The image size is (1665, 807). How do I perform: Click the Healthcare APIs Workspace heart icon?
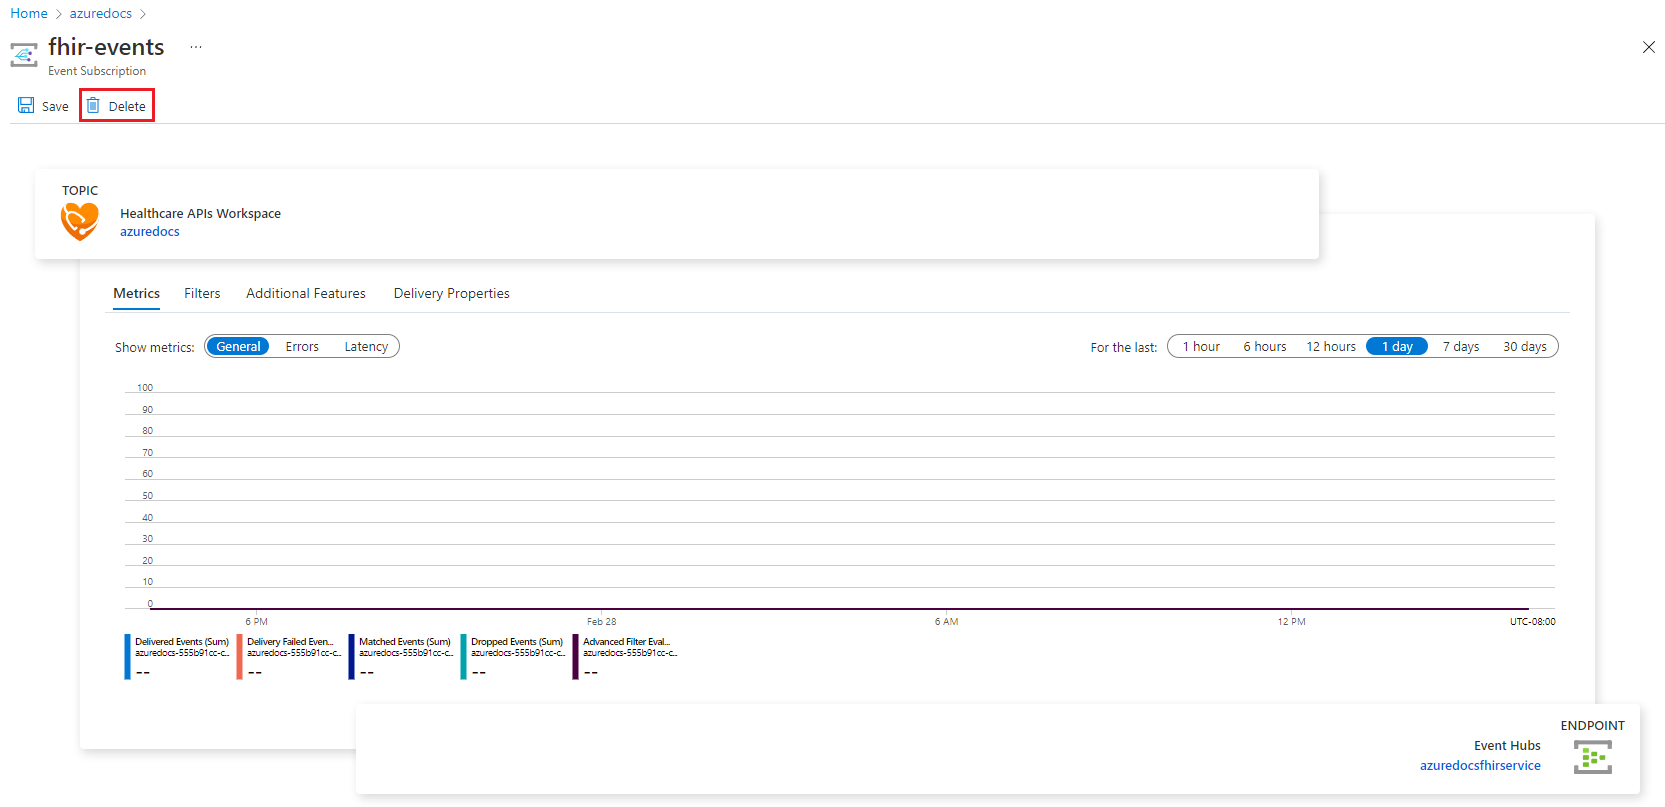80,221
